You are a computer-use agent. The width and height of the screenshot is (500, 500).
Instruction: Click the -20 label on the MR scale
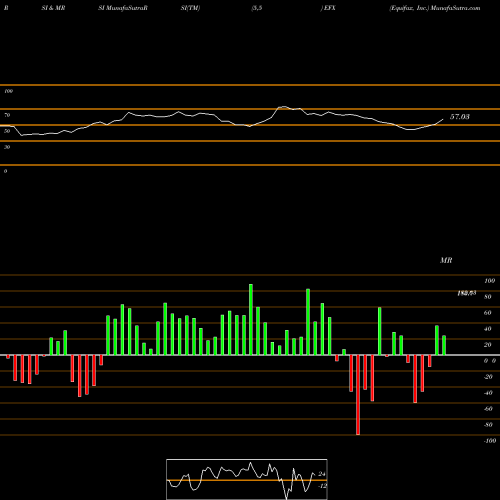click(488, 377)
